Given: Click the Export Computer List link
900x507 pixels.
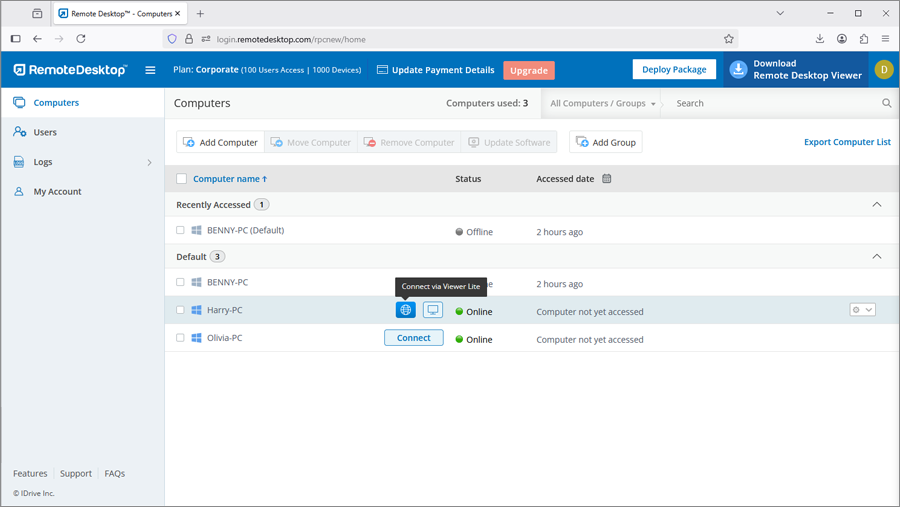Looking at the screenshot, I should tap(847, 142).
